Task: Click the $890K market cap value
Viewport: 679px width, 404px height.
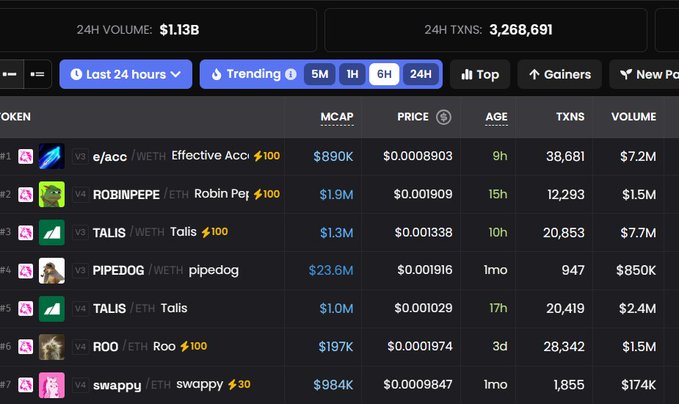Action: pyautogui.click(x=333, y=156)
